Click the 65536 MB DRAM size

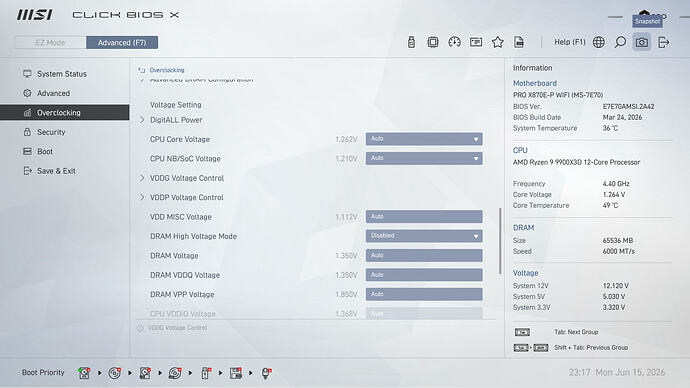618,241
